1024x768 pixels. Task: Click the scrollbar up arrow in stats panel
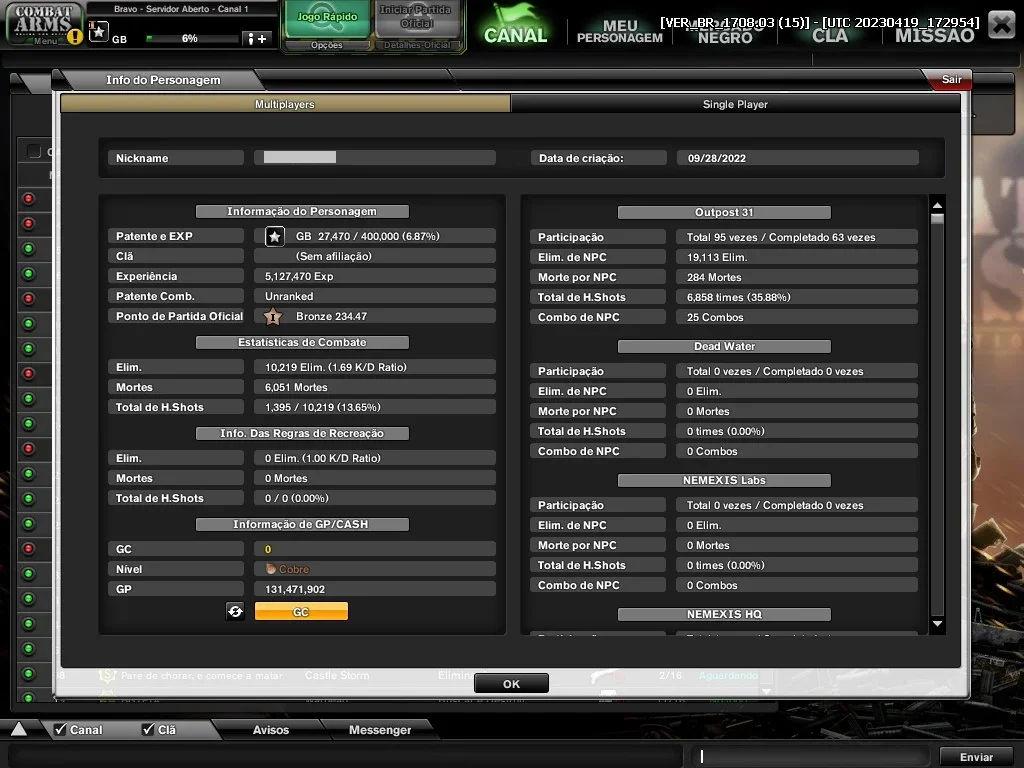(x=937, y=206)
